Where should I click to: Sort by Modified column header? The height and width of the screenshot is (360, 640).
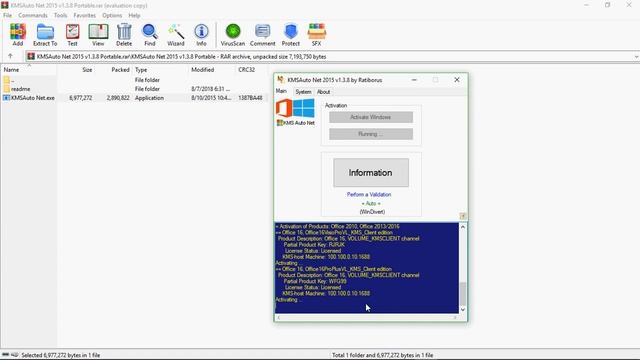(x=202, y=70)
